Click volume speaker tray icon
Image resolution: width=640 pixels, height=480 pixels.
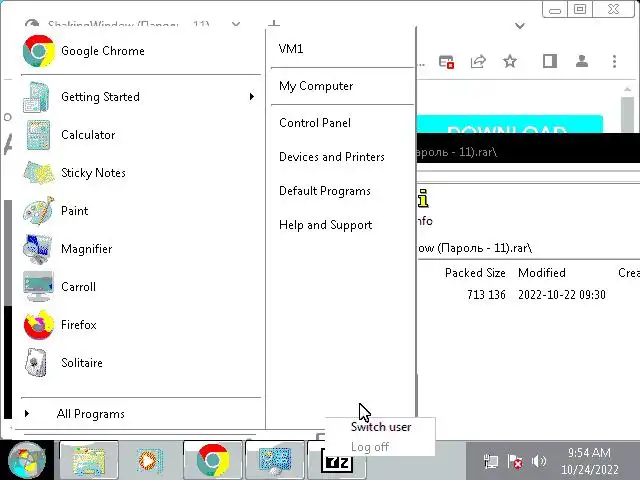539,461
